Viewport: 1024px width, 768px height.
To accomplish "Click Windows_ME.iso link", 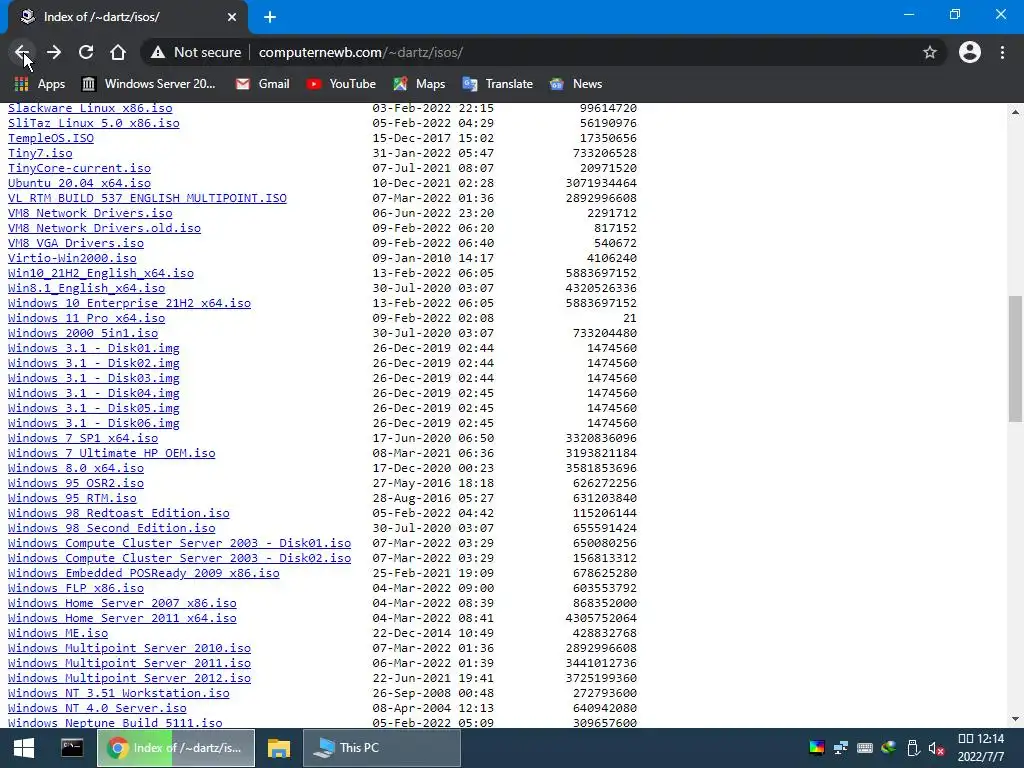I will tap(58, 633).
